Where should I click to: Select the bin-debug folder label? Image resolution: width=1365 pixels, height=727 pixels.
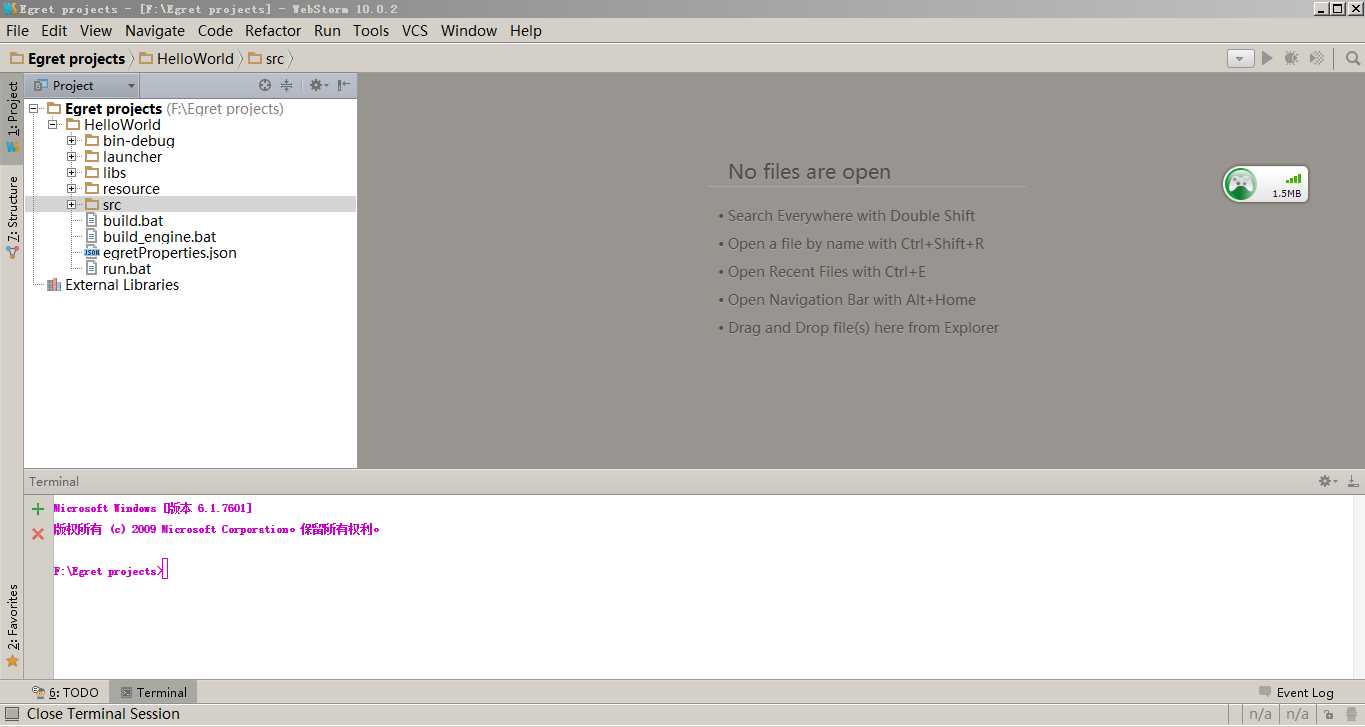139,141
